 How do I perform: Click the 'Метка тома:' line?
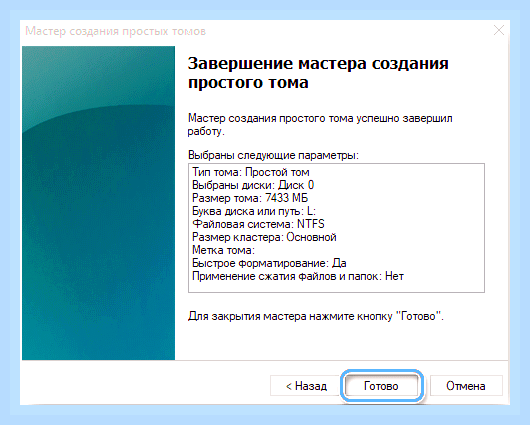click(223, 250)
